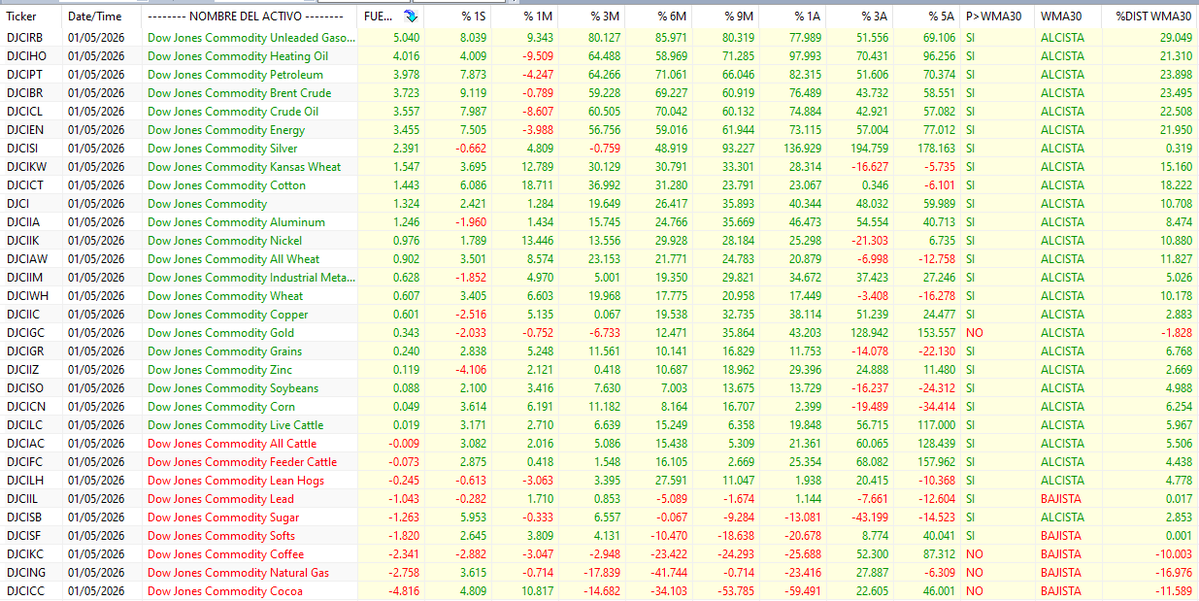
Task: Click BAJISTA in the Lead row
Action: tap(1061, 499)
